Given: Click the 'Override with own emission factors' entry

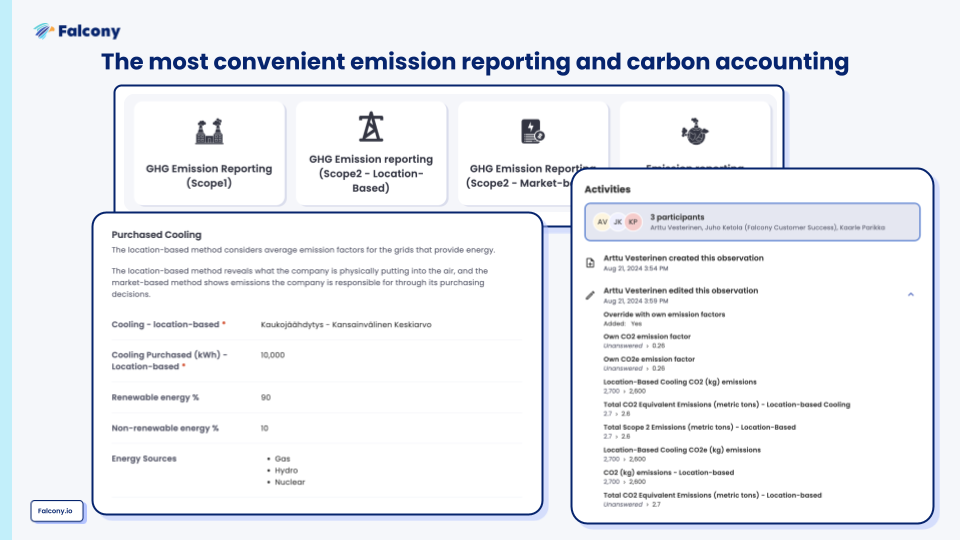Looking at the screenshot, I should coord(664,314).
